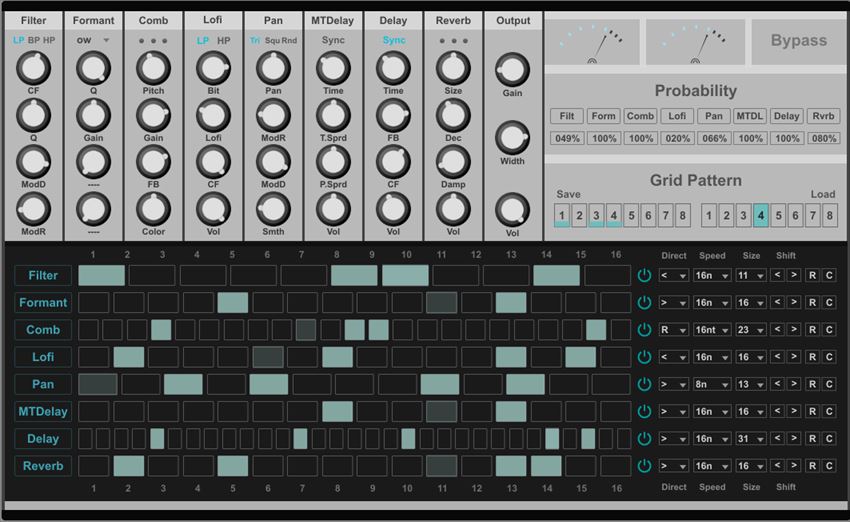Select HP mode in Filter section
The width and height of the screenshot is (850, 522).
[x=50, y=41]
